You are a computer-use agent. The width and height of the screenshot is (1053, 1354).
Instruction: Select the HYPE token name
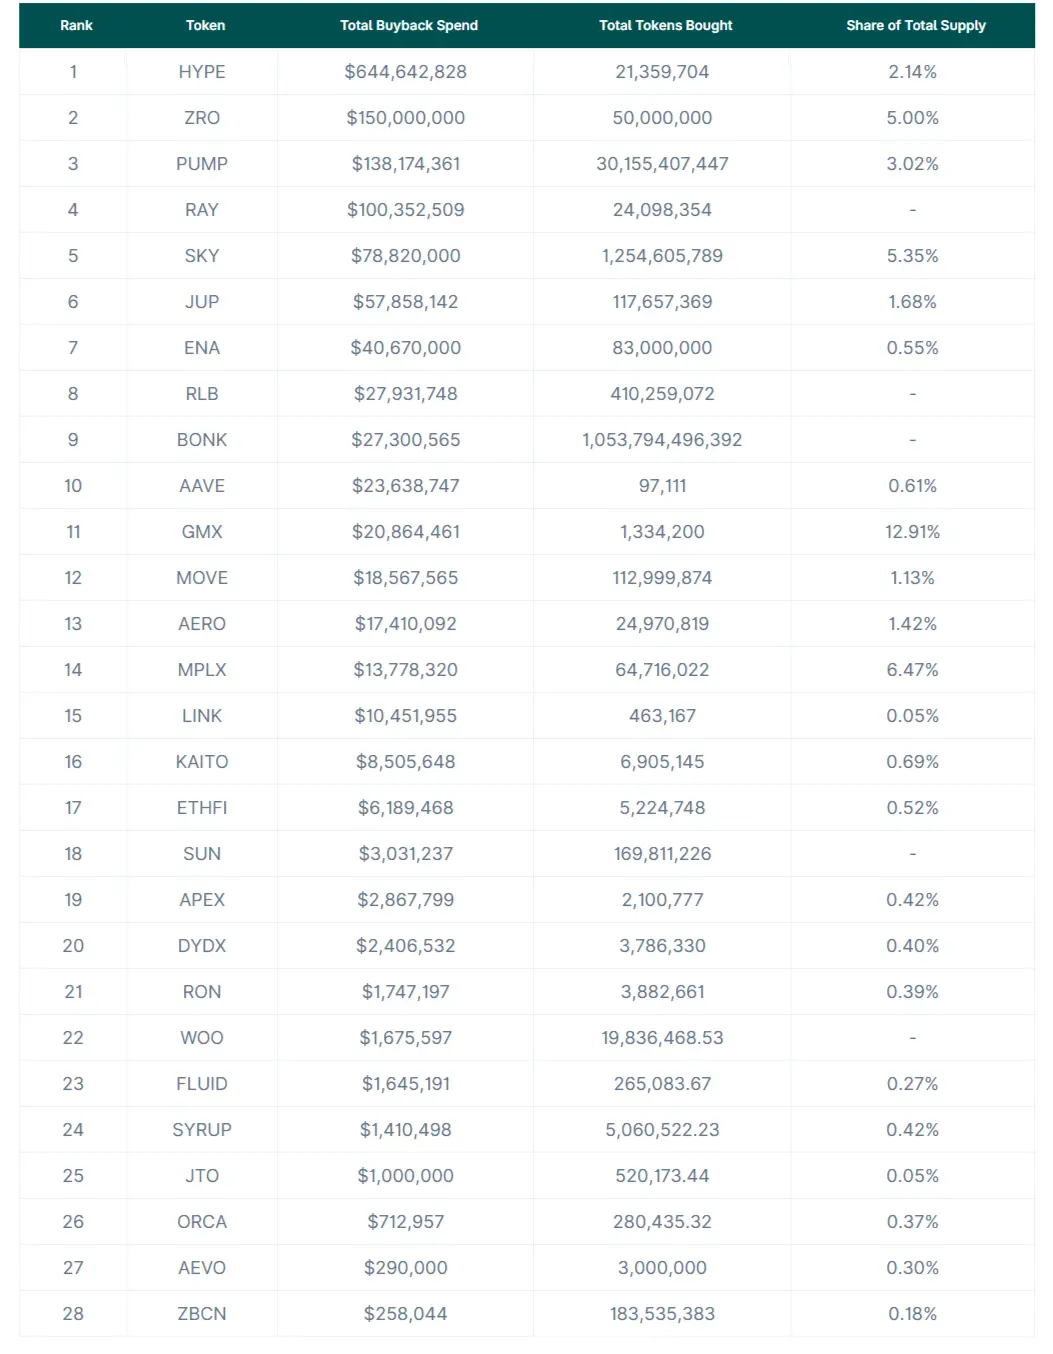coord(202,72)
